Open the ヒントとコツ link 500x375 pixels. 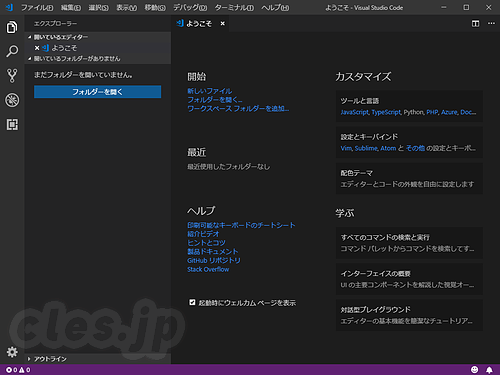point(206,243)
